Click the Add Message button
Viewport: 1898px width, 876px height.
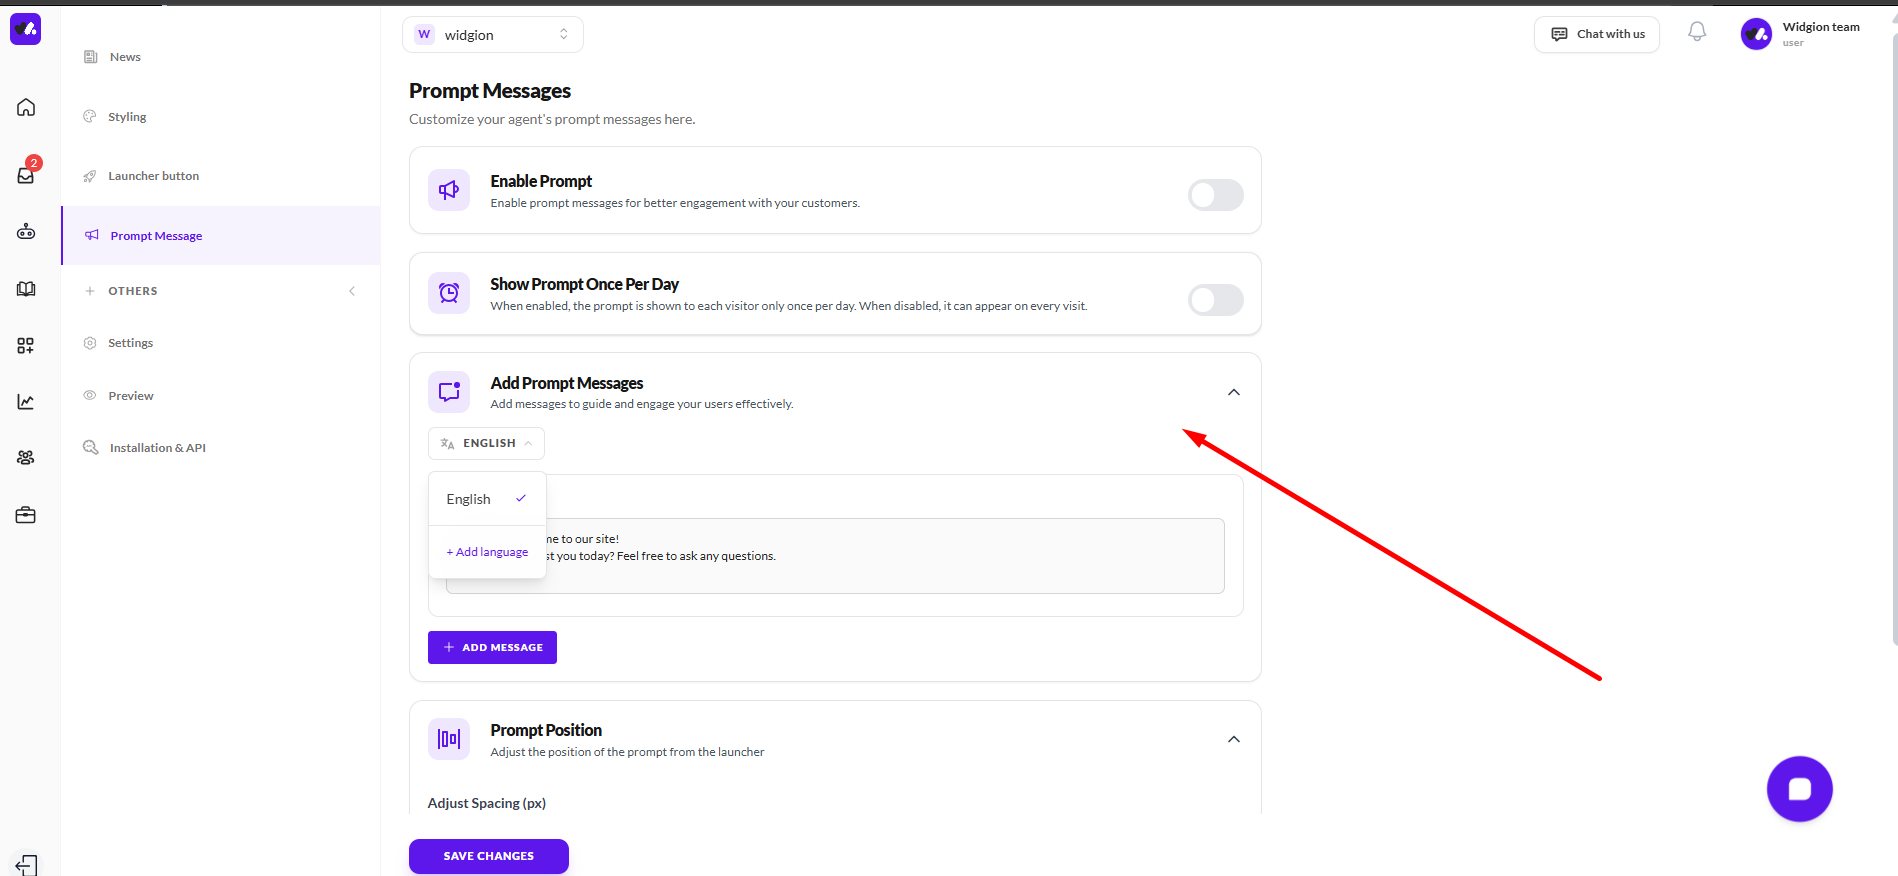coord(492,648)
